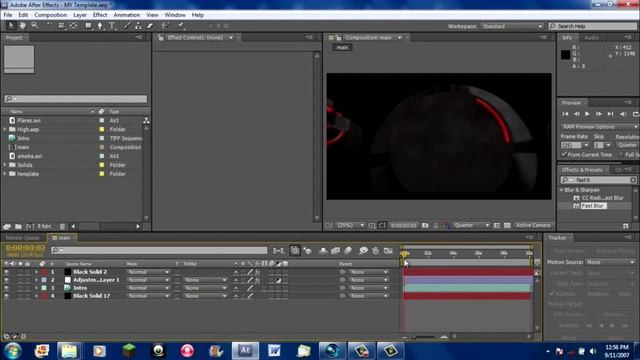The image size is (640, 360).
Task: Open the graph editor icon
Action: click(388, 251)
